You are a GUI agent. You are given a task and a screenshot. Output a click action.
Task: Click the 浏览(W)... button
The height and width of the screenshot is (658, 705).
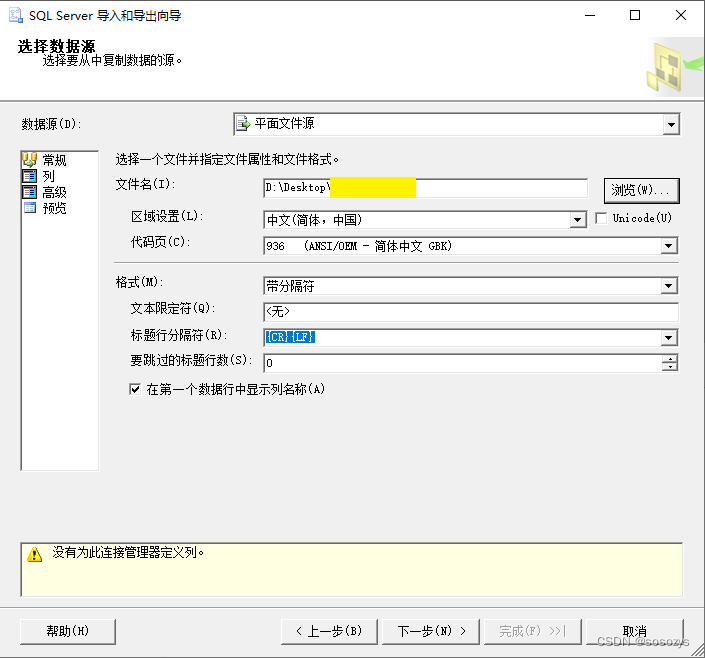[641, 190]
